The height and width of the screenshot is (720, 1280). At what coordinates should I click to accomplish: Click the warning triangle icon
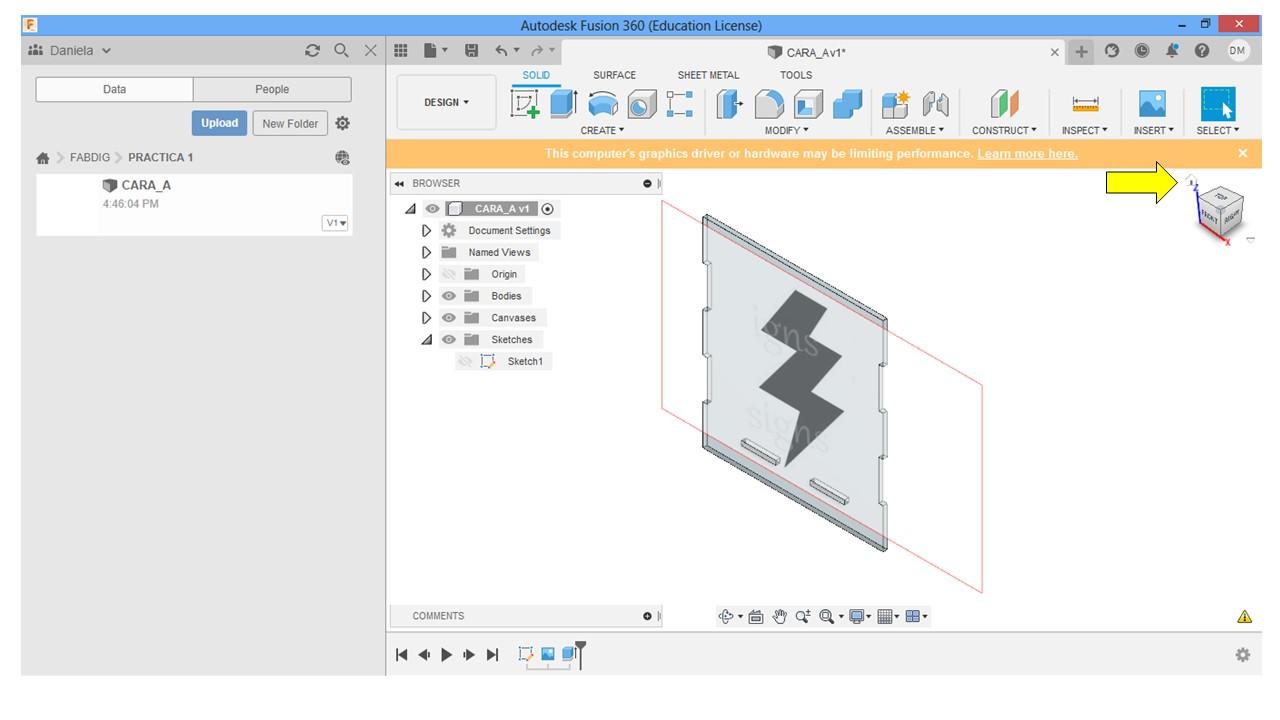1244,617
